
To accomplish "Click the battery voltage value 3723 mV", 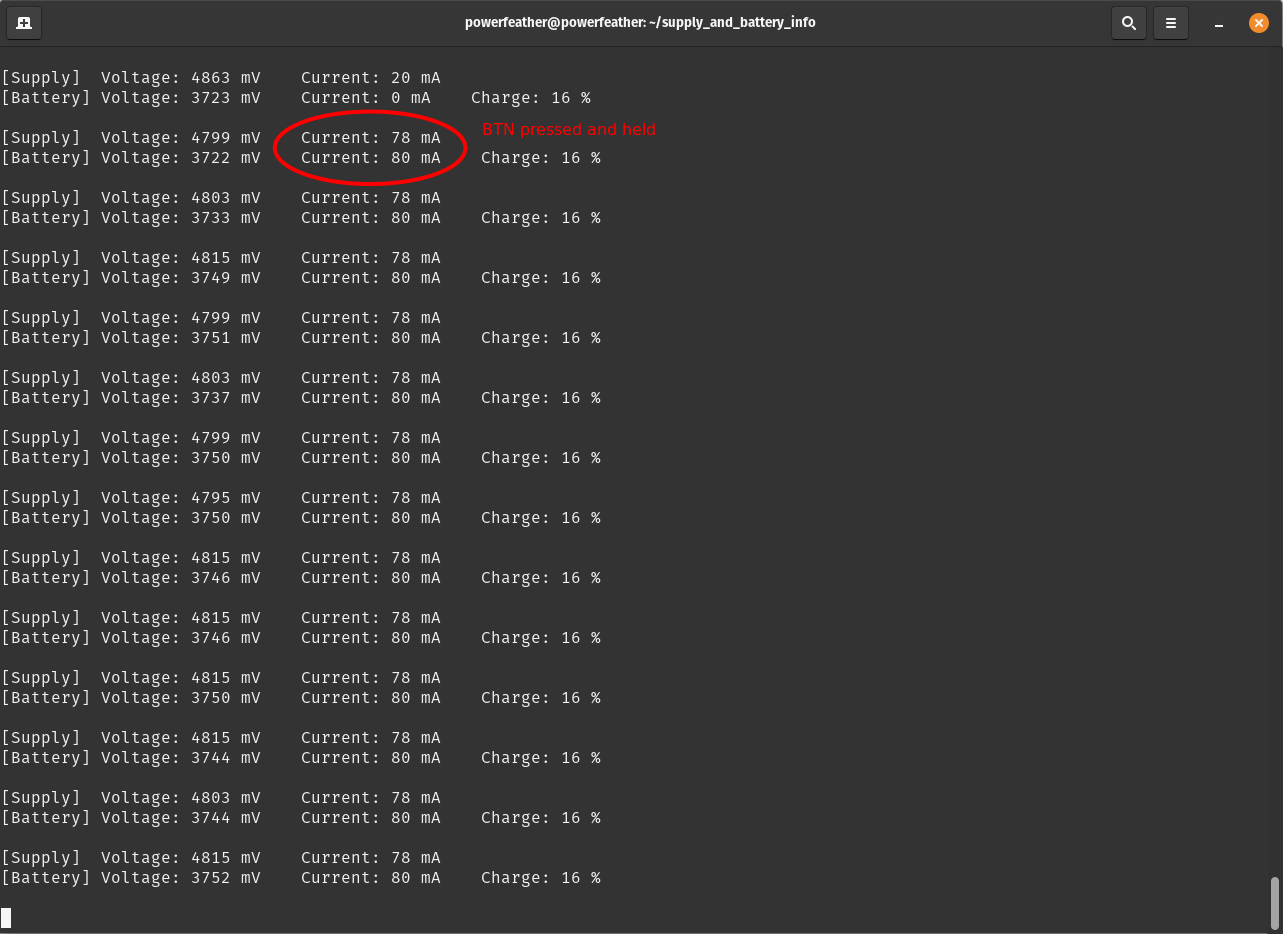I will 225,98.
